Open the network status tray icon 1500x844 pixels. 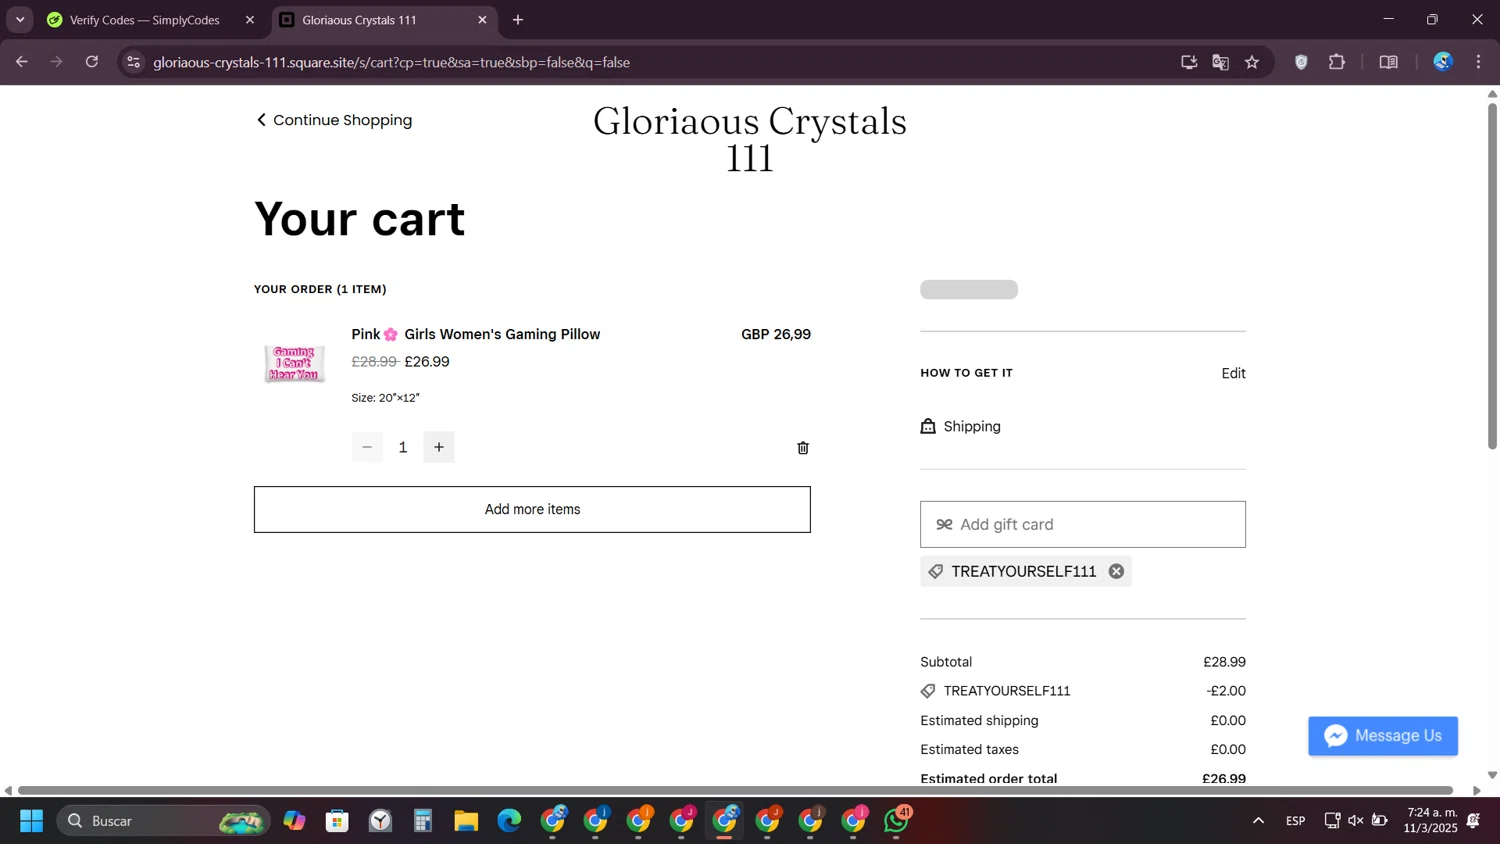click(1332, 821)
